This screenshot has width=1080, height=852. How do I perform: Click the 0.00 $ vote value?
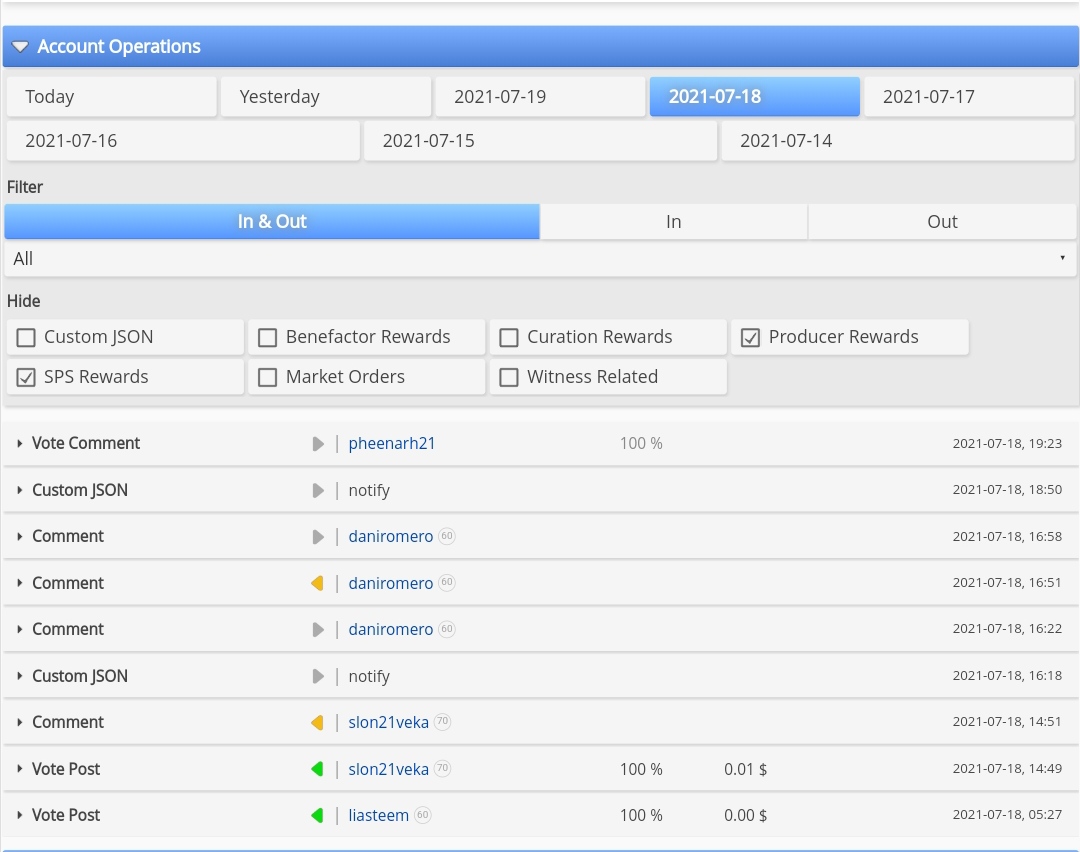click(x=745, y=815)
